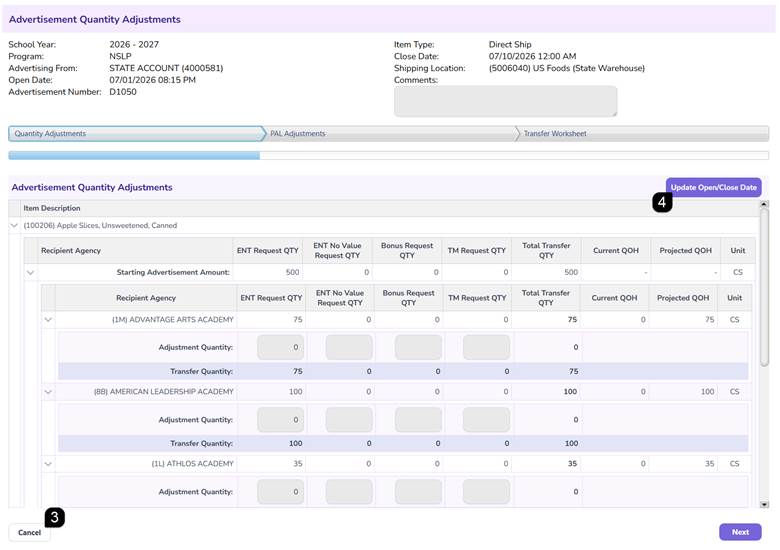Edit ENT No Value adjustment for Advantage Arts
The height and width of the screenshot is (550, 780).
(x=349, y=347)
